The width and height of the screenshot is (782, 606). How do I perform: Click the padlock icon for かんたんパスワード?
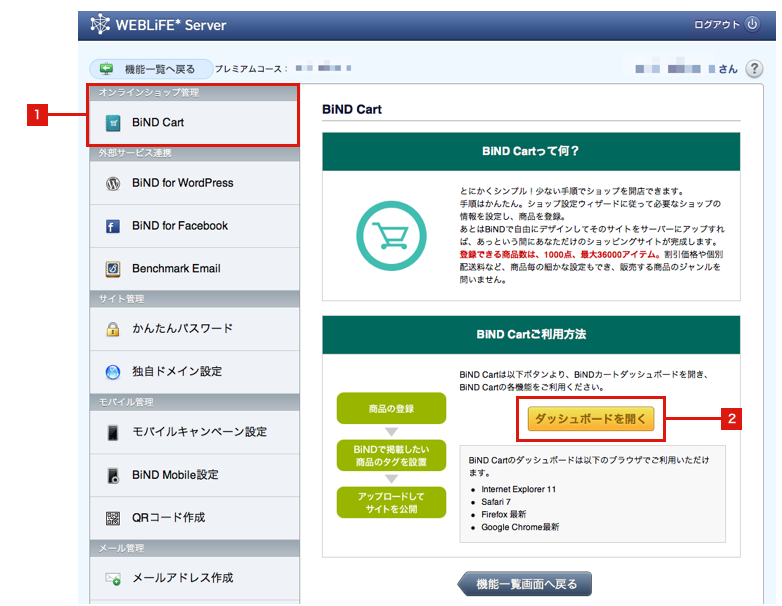[113, 329]
